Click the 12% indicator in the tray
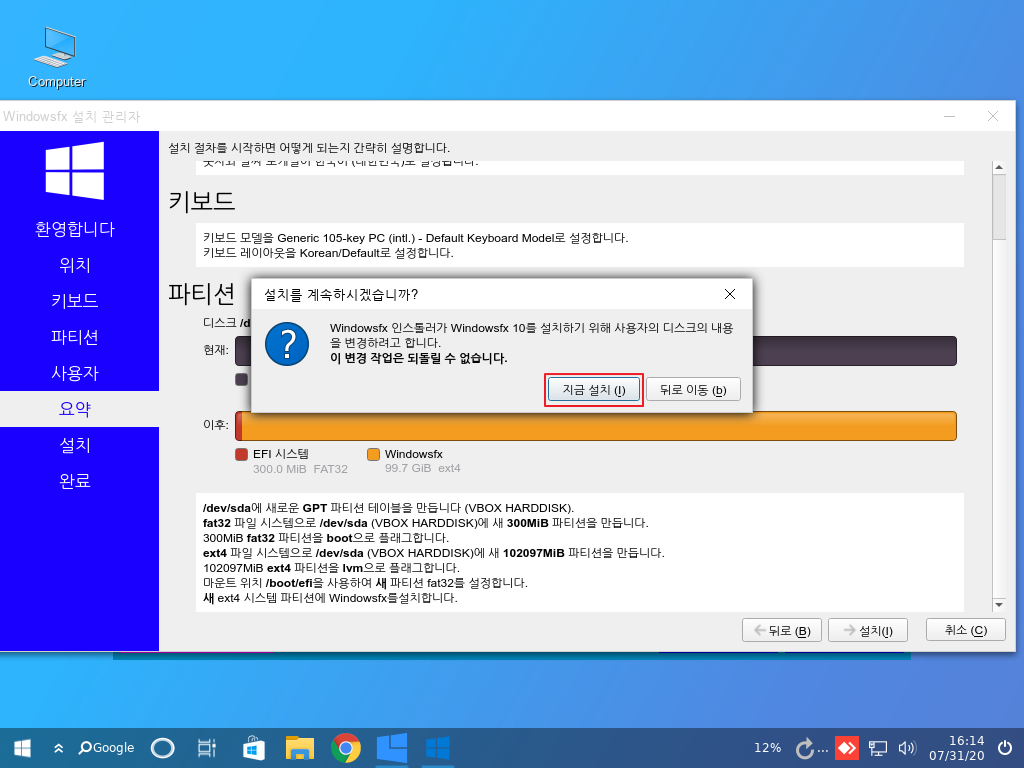Viewport: 1024px width, 768px height. [x=767, y=748]
